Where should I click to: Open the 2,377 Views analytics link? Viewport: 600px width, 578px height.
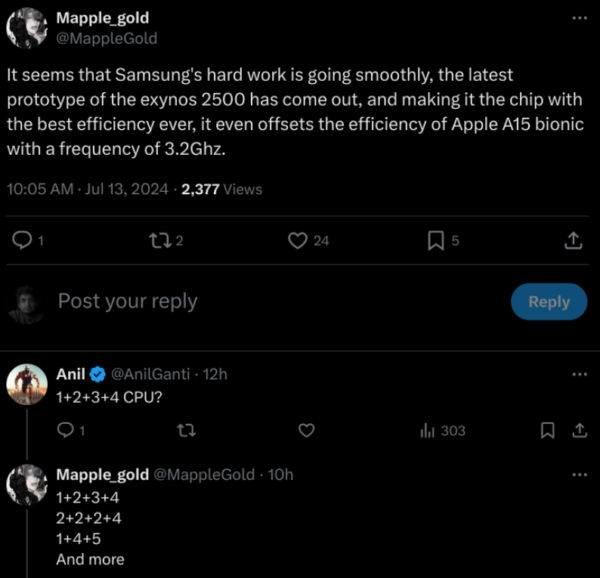click(222, 189)
